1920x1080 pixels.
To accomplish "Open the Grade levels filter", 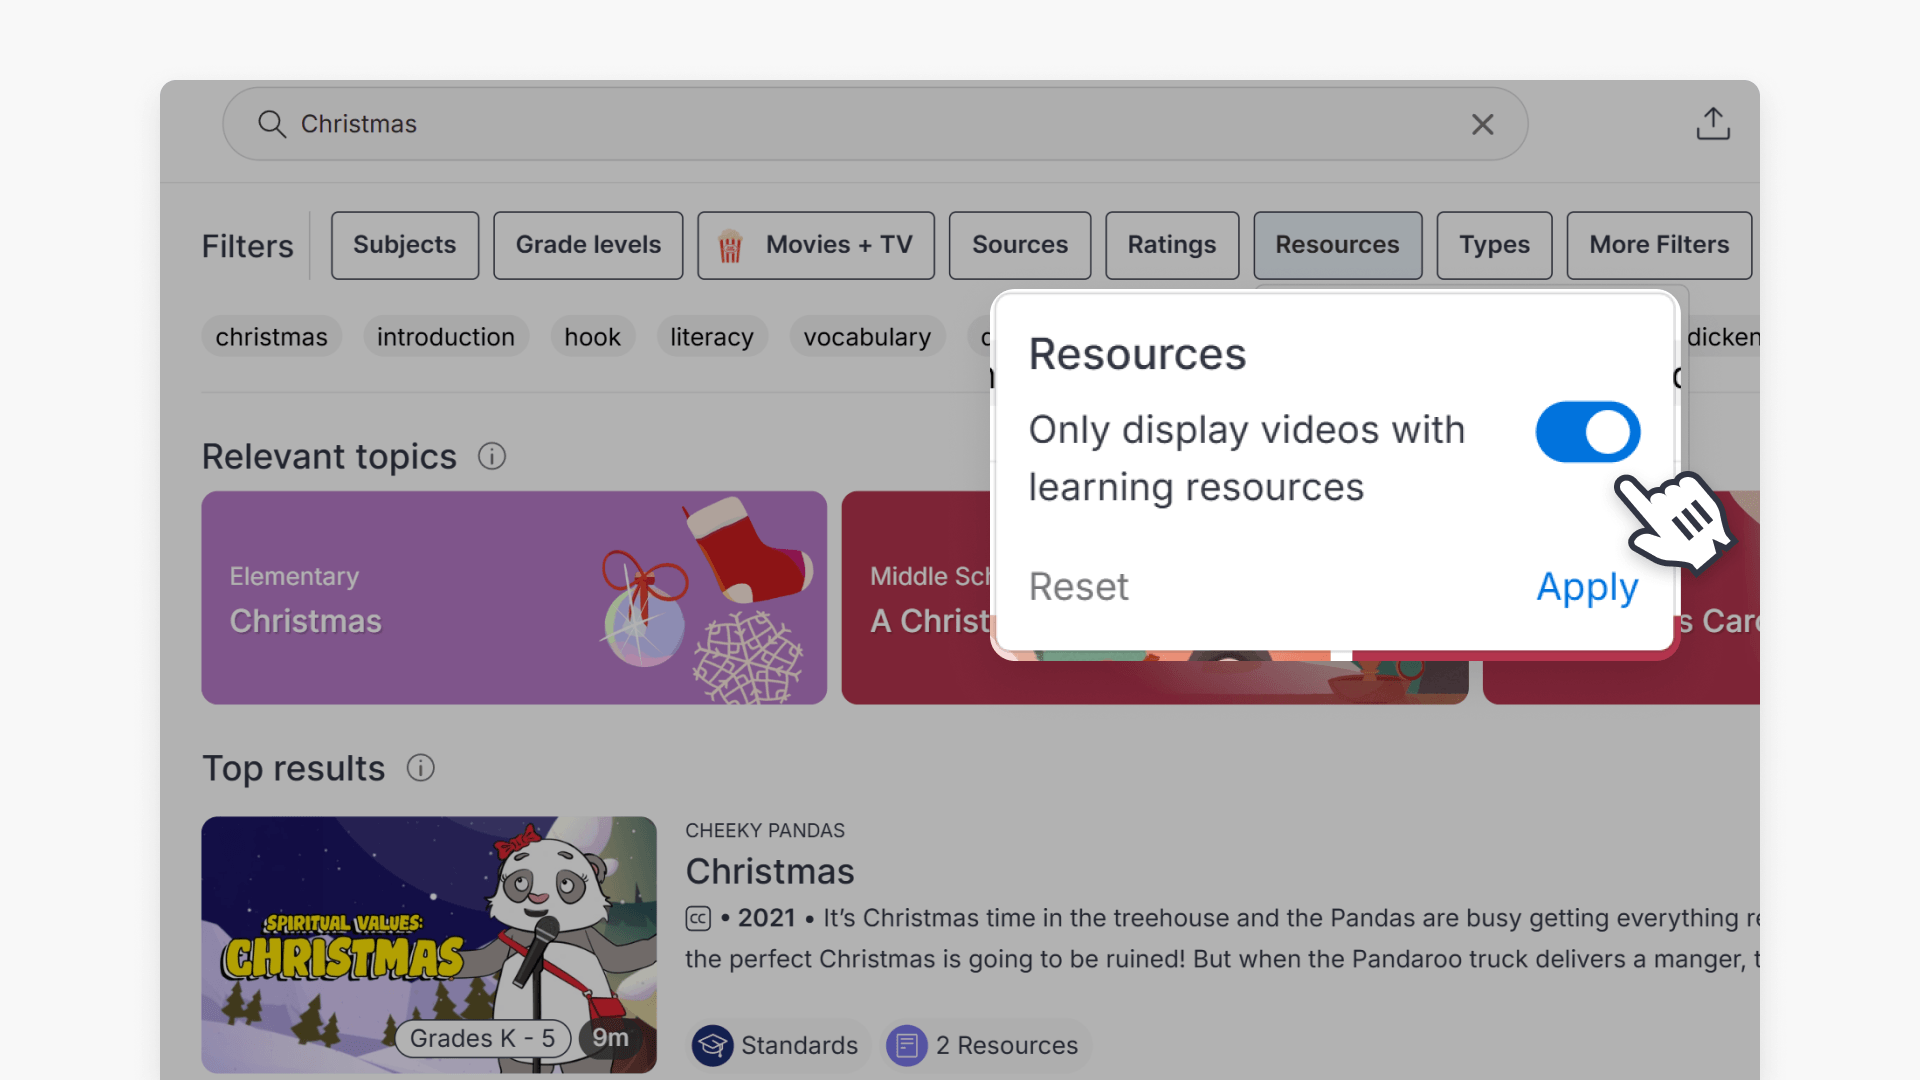I will 588,245.
